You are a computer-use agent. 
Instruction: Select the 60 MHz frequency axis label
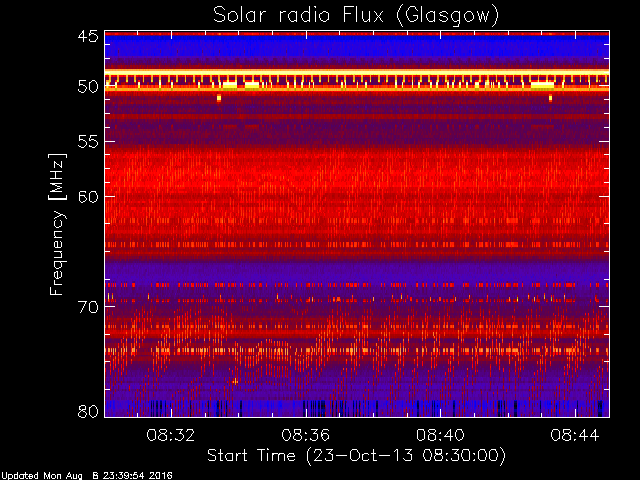tap(88, 196)
